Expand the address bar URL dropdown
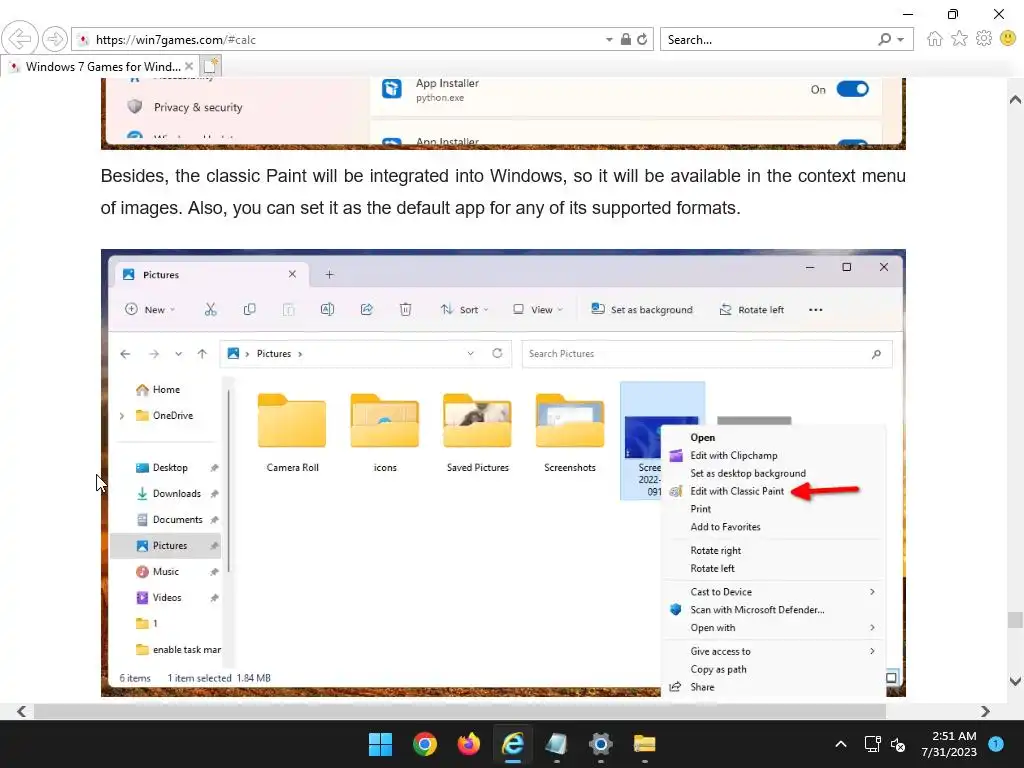The image size is (1024, 768). tap(609, 40)
